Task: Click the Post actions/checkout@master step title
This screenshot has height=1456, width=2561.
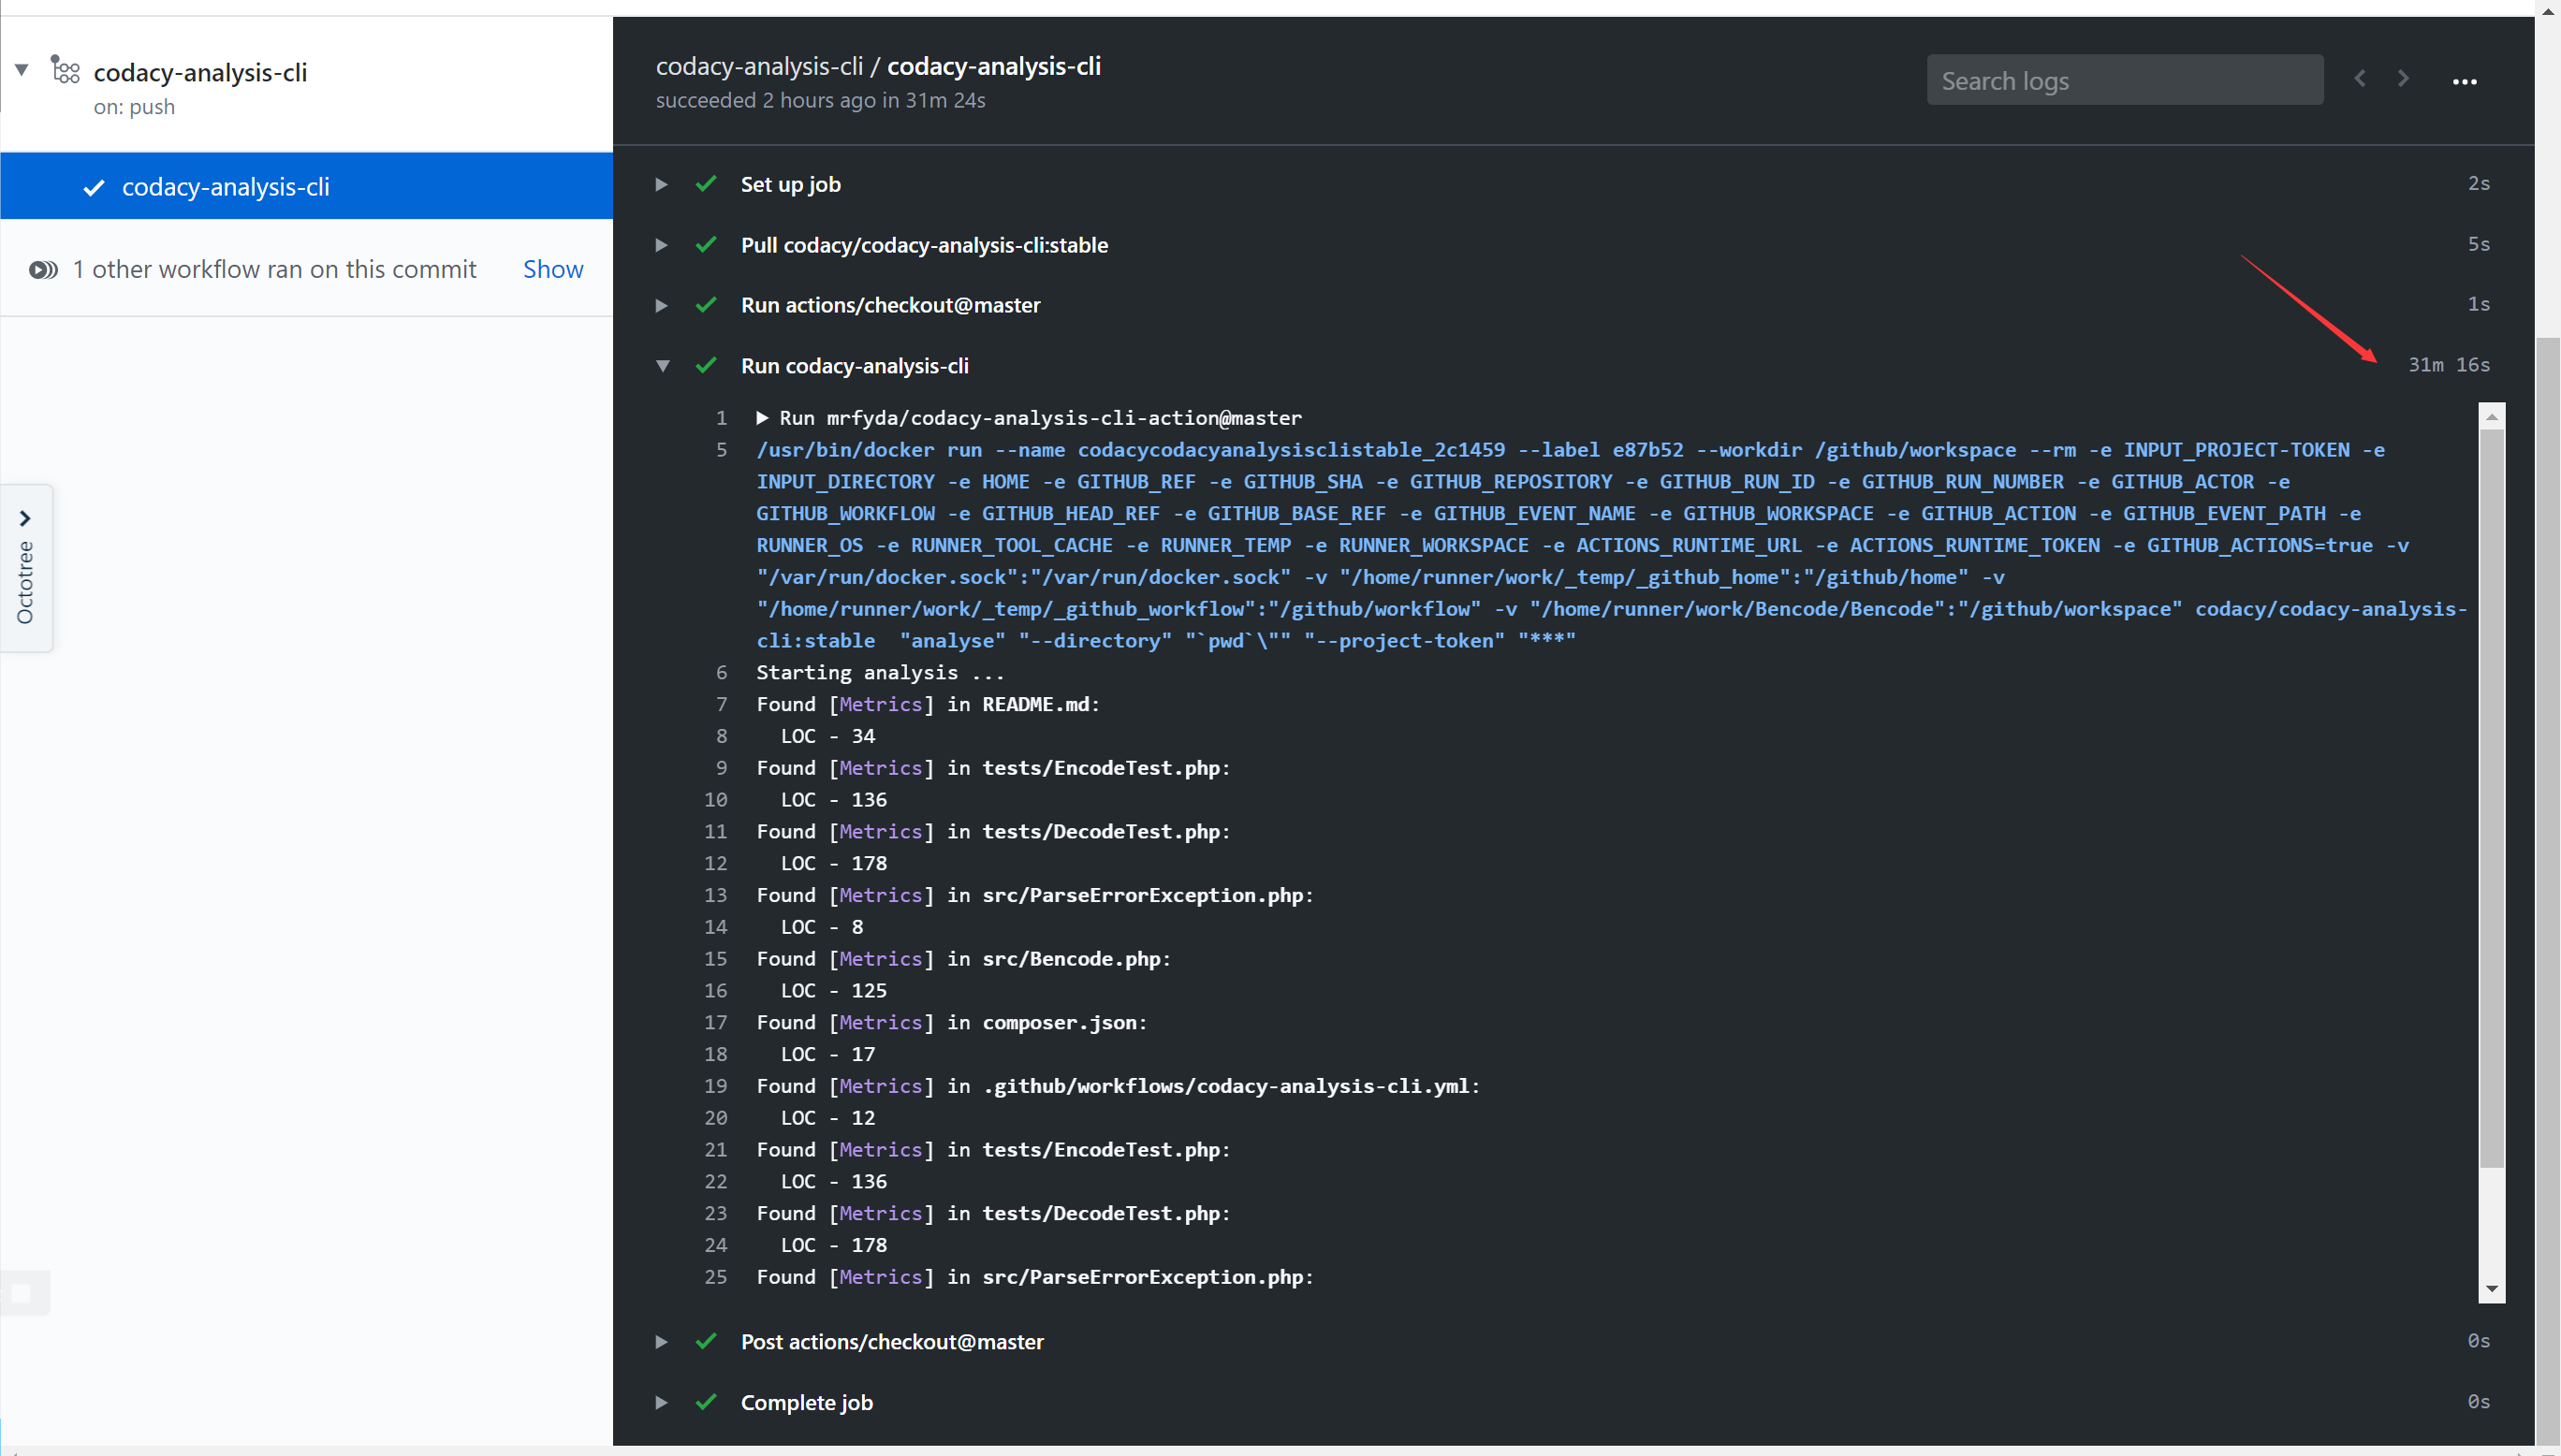Action: 892,1342
